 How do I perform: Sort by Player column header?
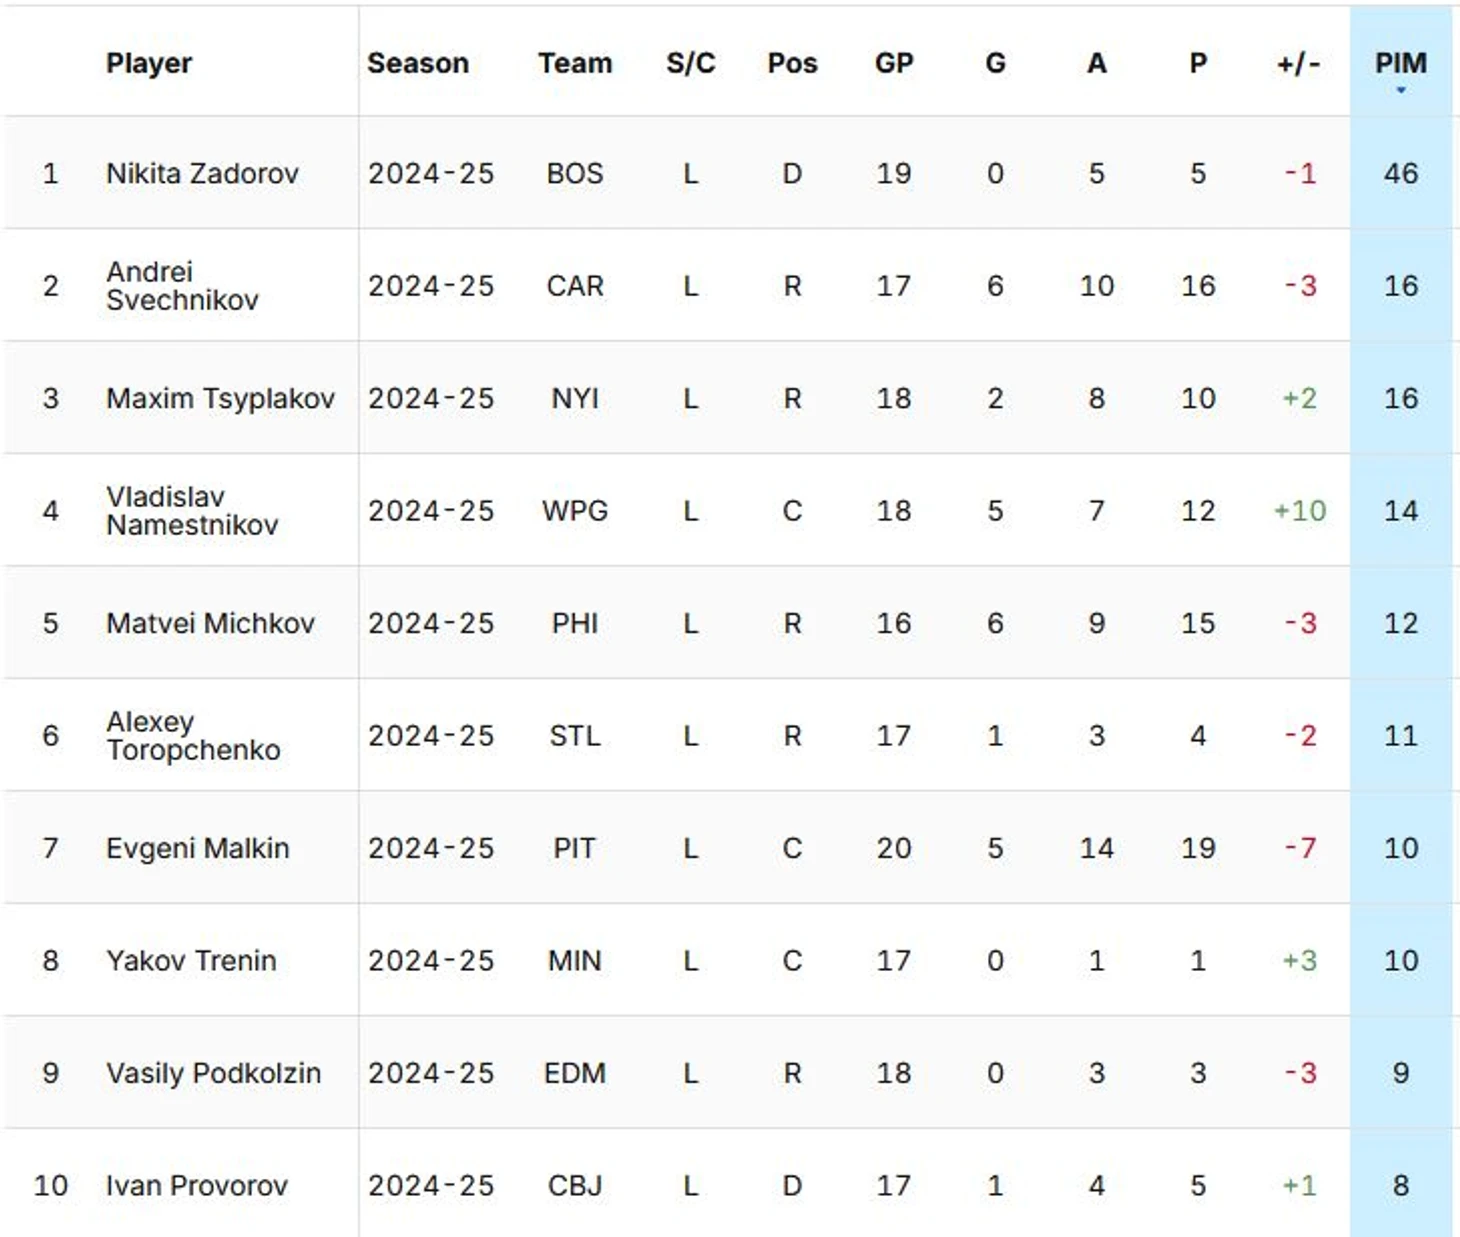coord(149,63)
